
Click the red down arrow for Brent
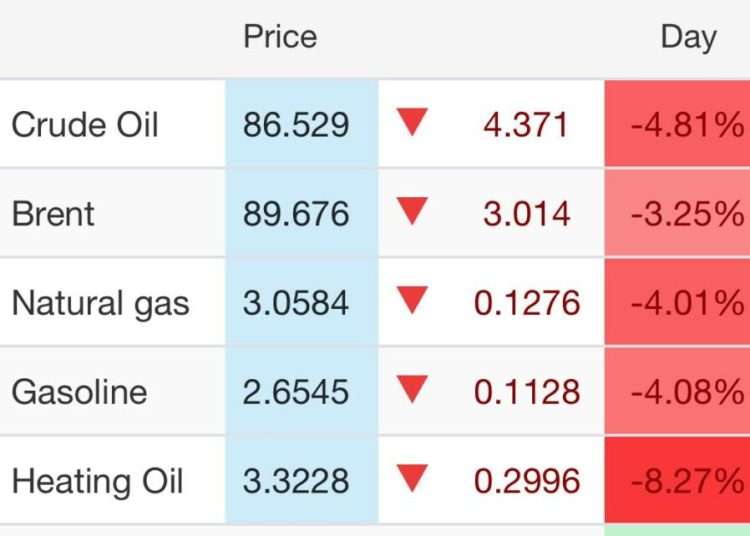[x=412, y=211]
